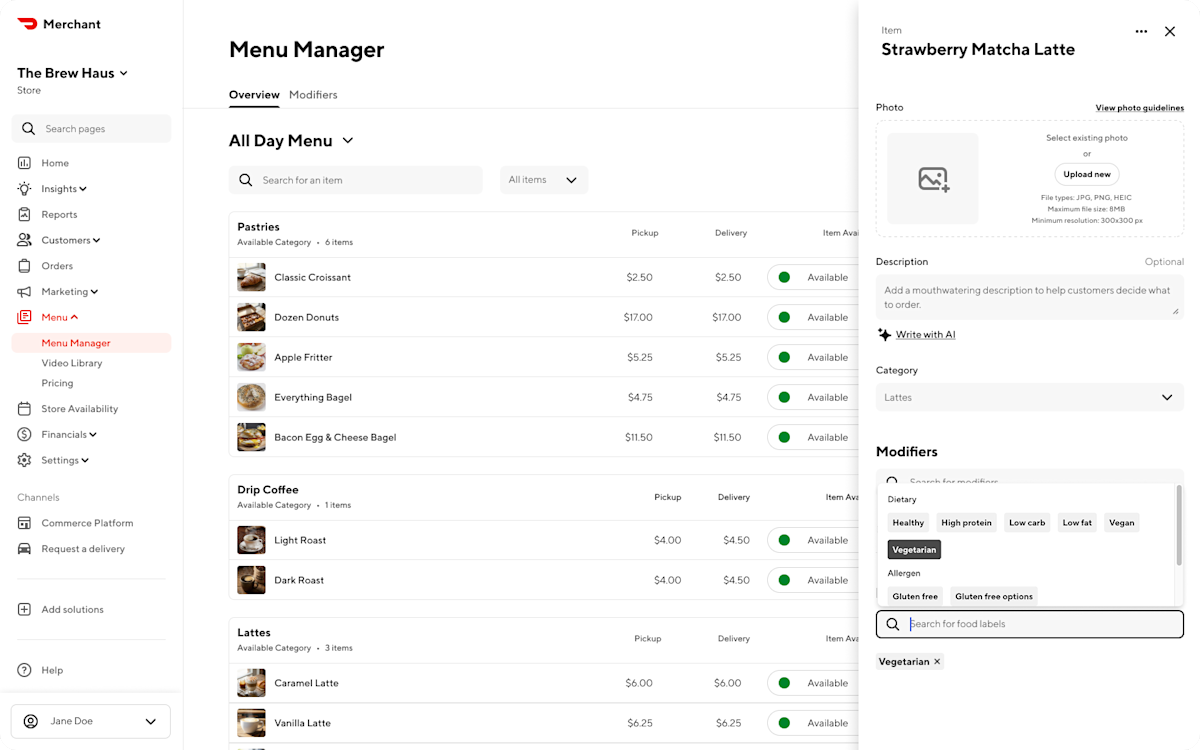Click the Write with AI sparkle icon
Screen dimensions: 1200x750
point(884,334)
